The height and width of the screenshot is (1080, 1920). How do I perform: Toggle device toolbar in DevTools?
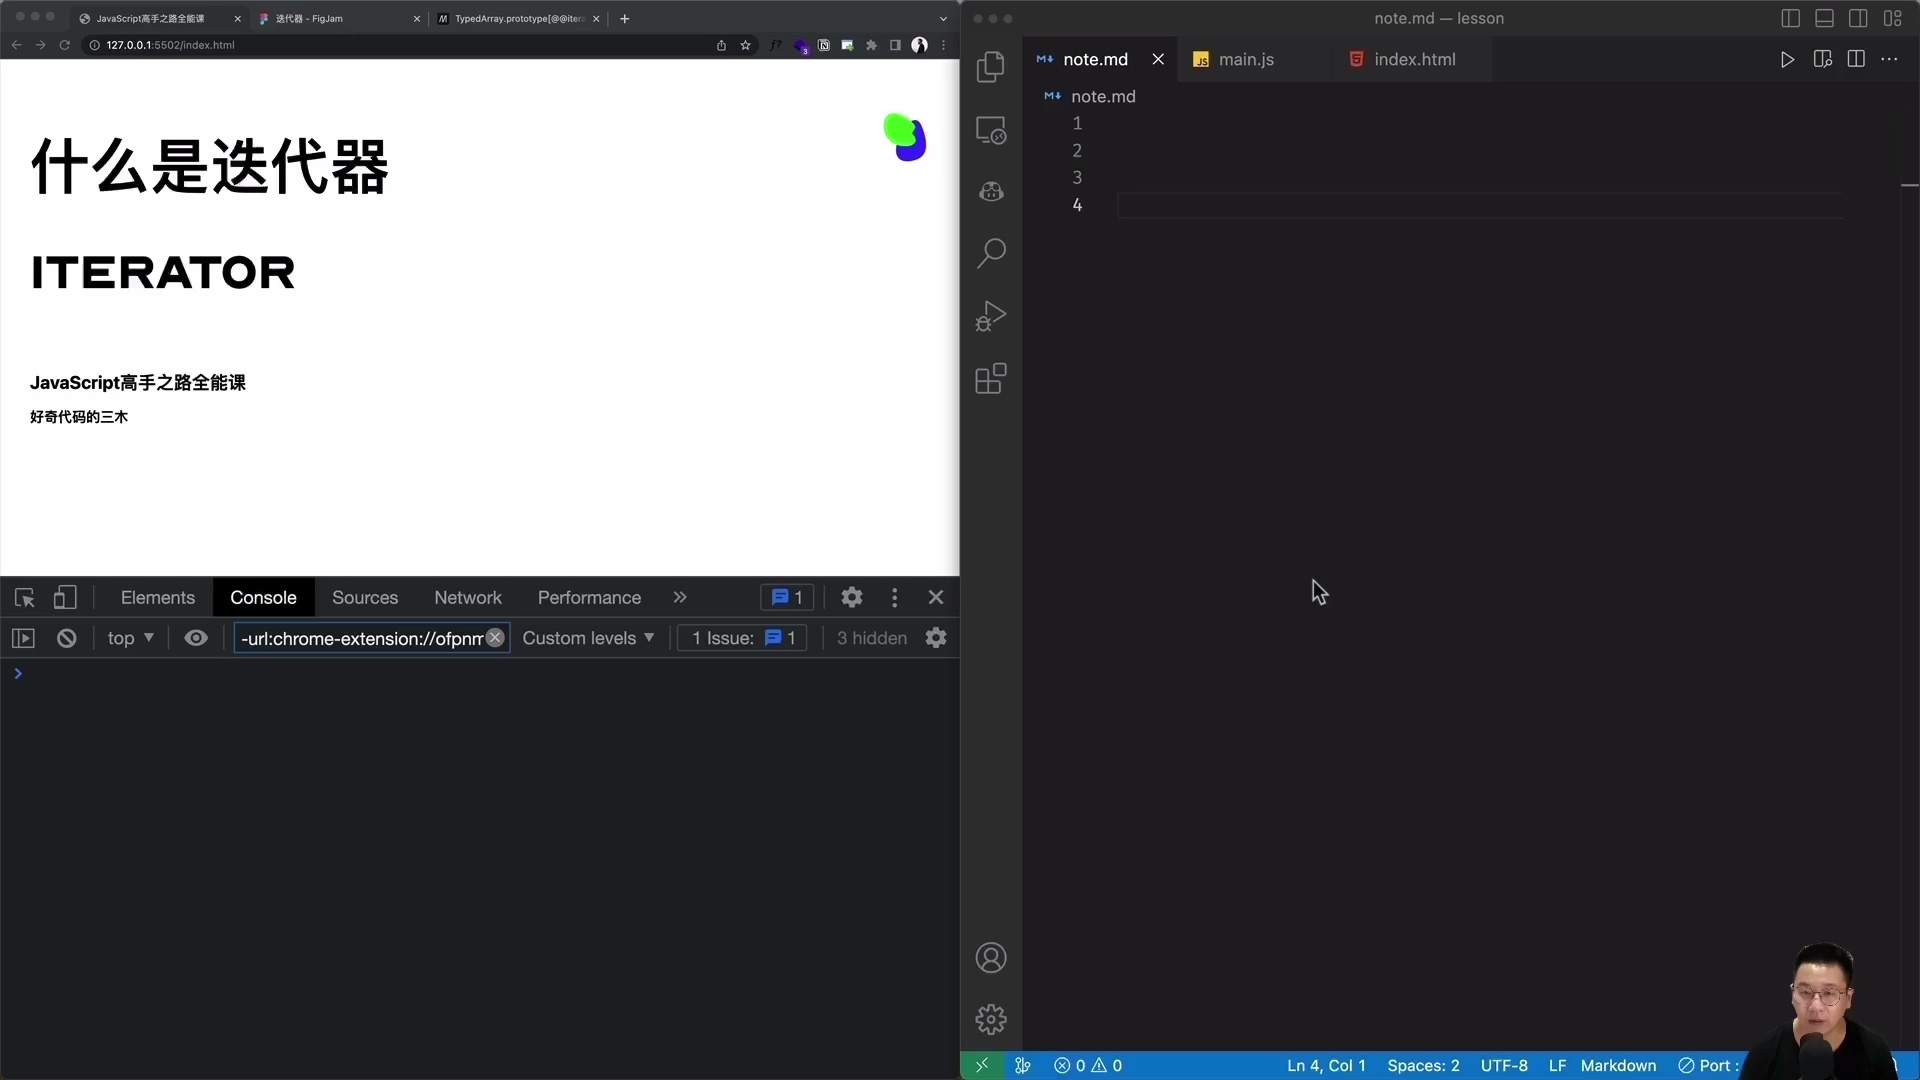point(65,597)
